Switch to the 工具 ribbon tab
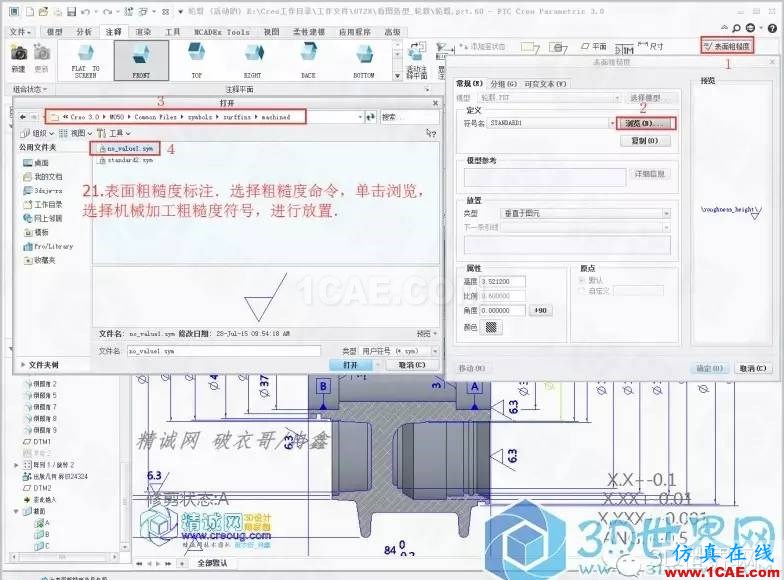Image resolution: width=784 pixels, height=580 pixels. coord(173,32)
